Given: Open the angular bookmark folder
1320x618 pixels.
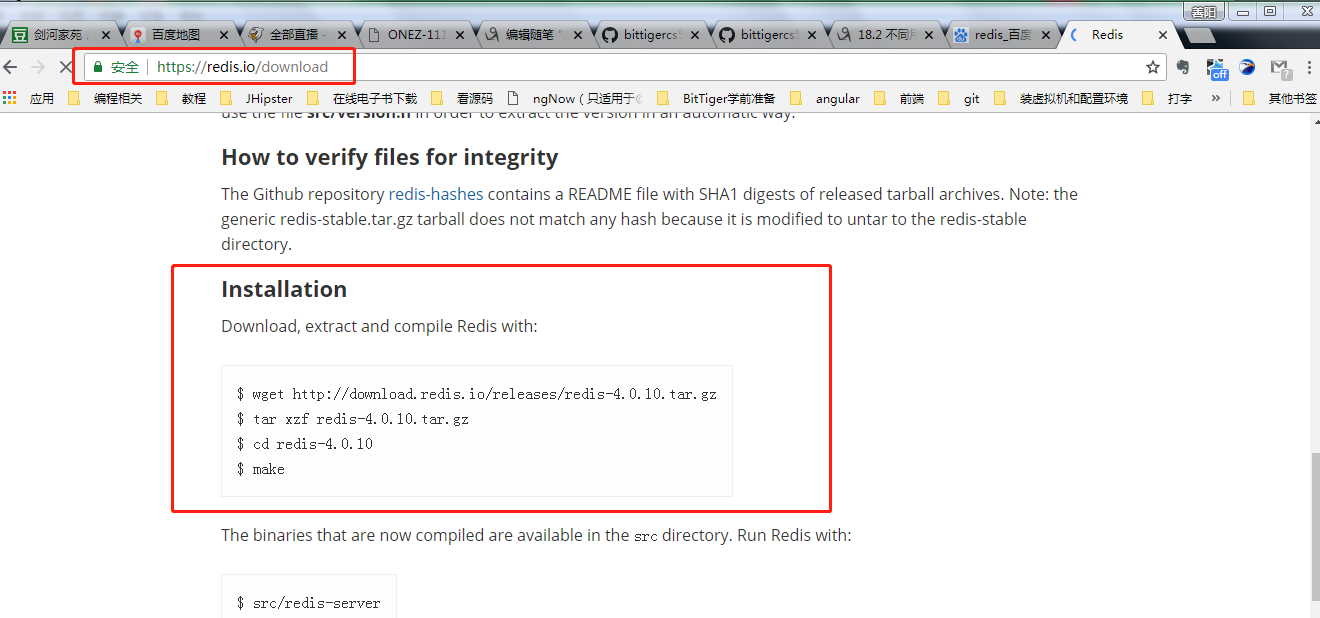Looking at the screenshot, I should [825, 98].
